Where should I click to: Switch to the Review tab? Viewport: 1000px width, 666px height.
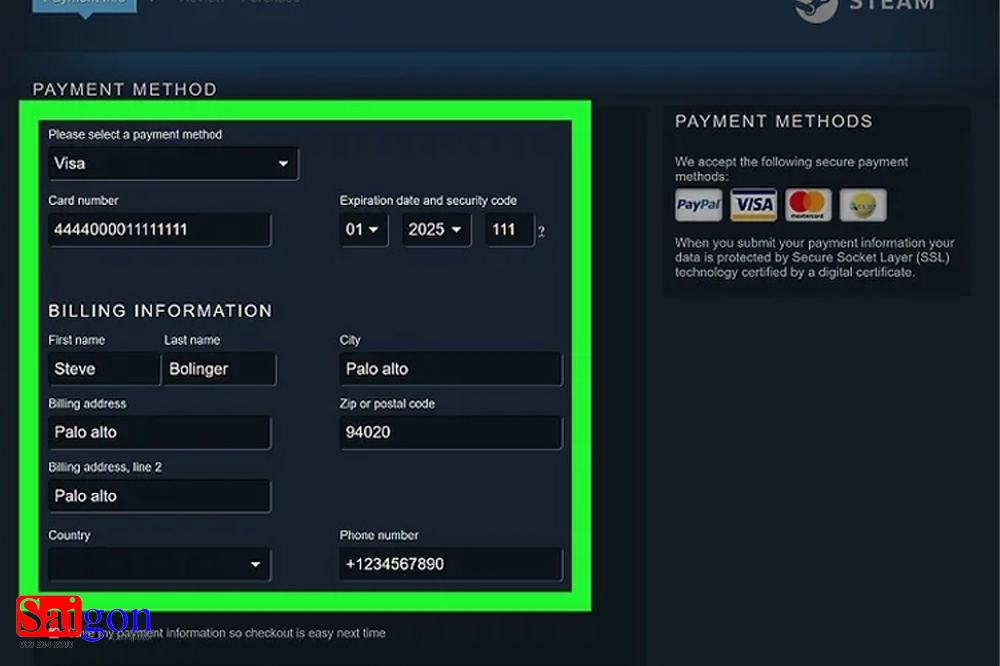(202, 2)
